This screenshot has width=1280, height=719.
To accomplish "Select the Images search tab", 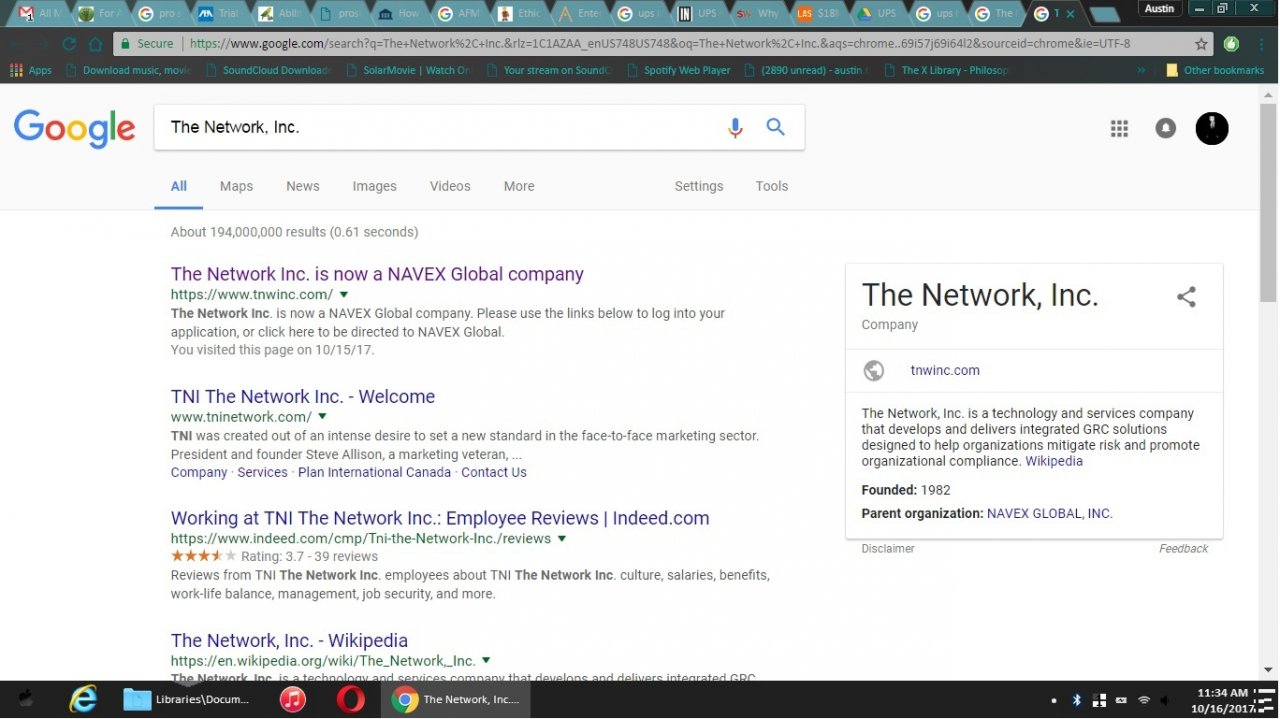I will pyautogui.click(x=374, y=186).
